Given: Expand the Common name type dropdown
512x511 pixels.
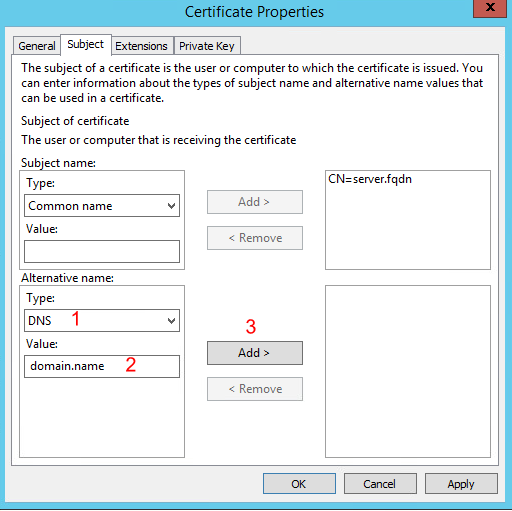Looking at the screenshot, I should point(102,206).
